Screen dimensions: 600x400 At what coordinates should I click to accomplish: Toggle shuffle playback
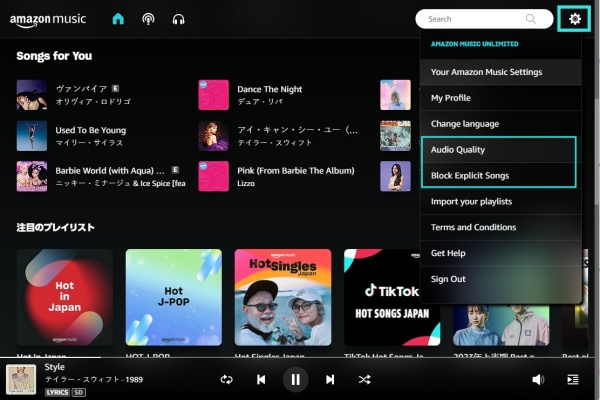(364, 379)
